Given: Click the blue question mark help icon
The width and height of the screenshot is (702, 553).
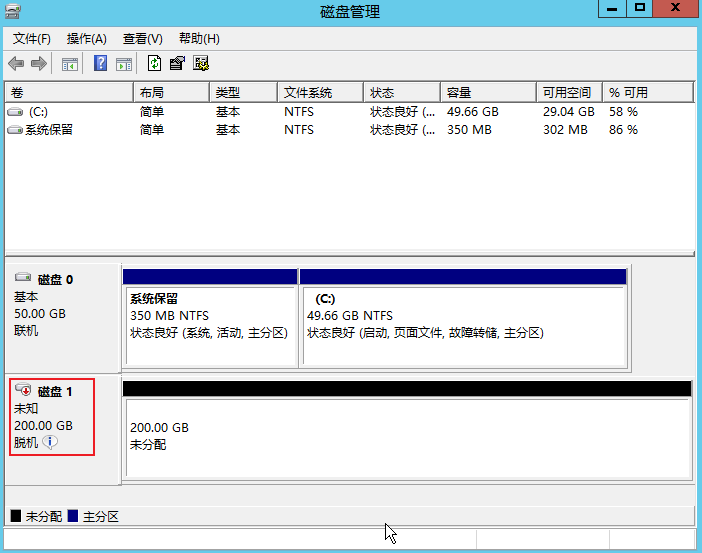Looking at the screenshot, I should (x=100, y=64).
